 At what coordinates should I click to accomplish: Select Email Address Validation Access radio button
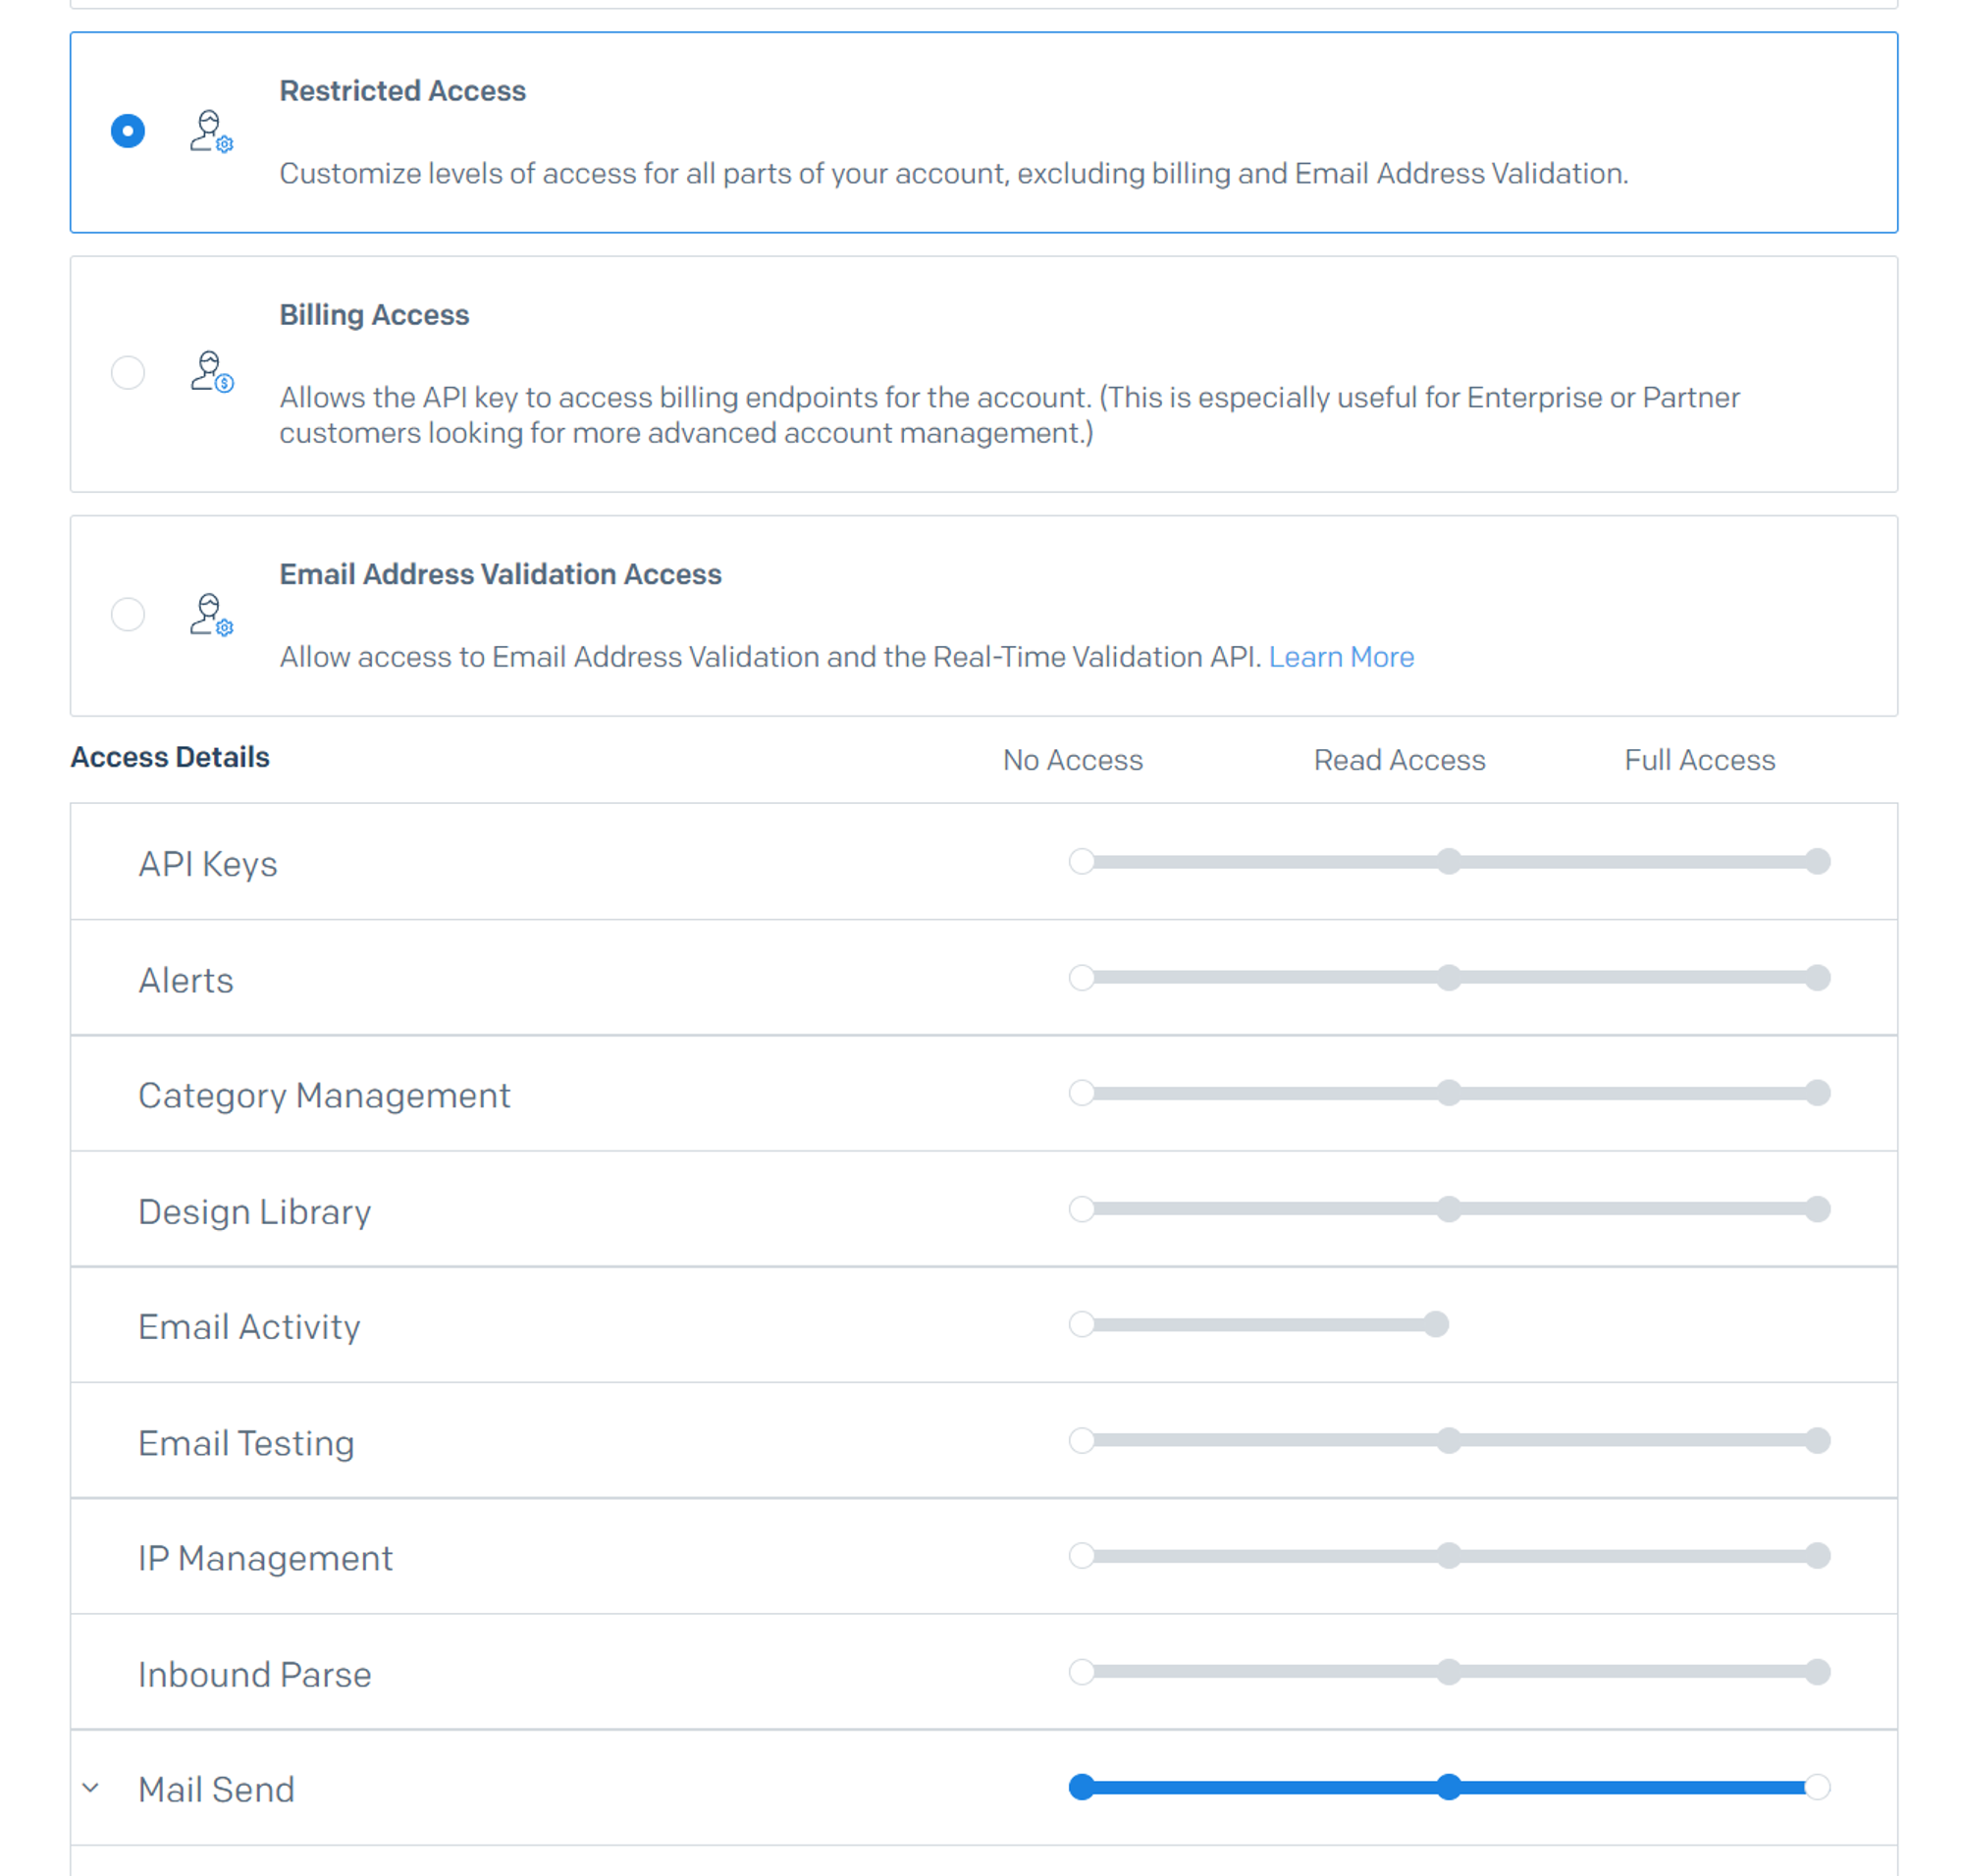(128, 614)
